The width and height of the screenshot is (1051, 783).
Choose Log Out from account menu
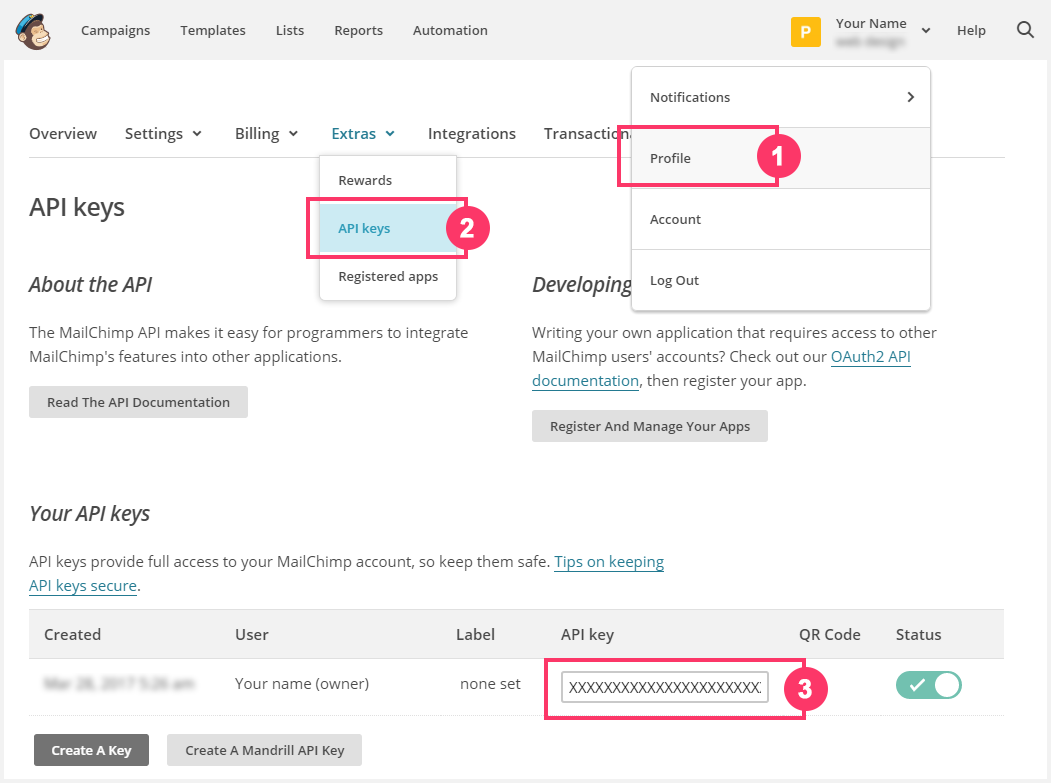tap(780, 280)
